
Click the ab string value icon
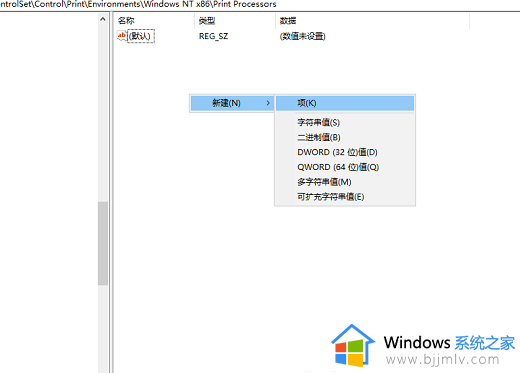pyautogui.click(x=122, y=36)
